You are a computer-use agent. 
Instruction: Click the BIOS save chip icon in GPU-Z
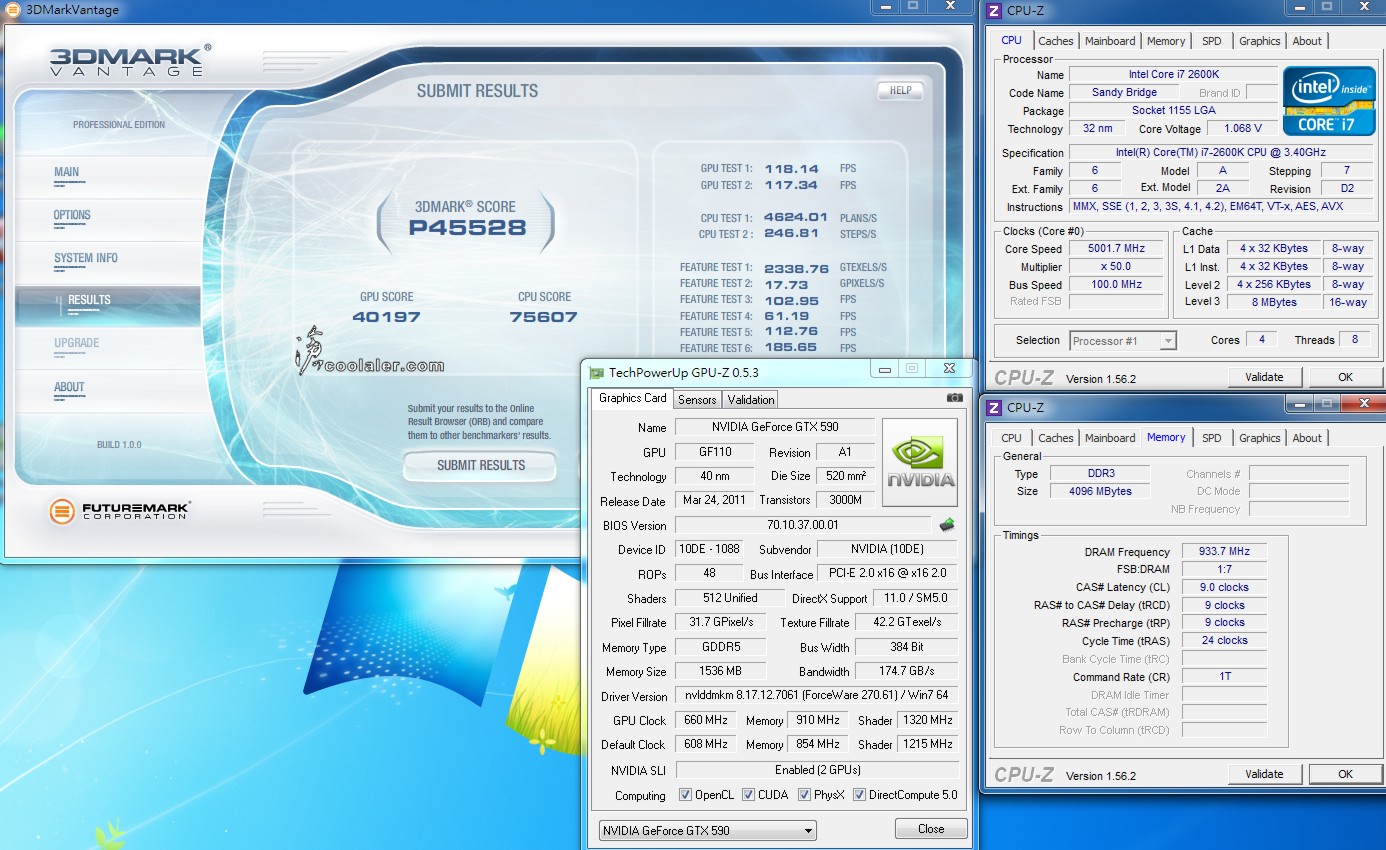pyautogui.click(x=946, y=525)
